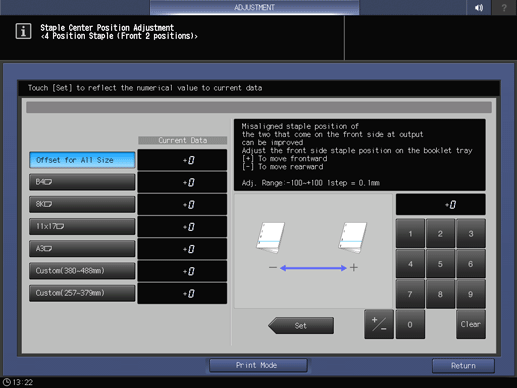Tap number 5 on the keypad

click(x=440, y=264)
